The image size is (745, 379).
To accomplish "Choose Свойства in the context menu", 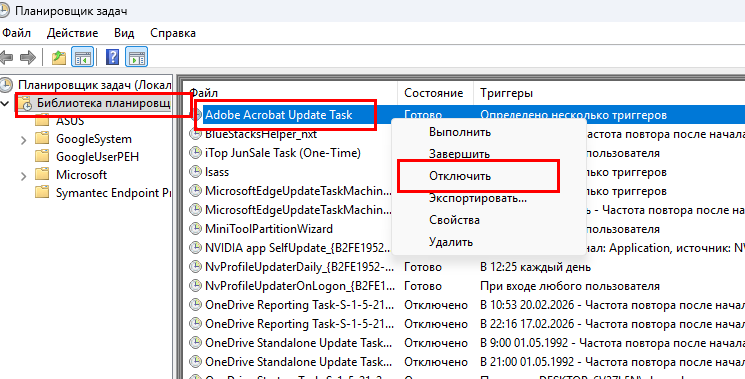I will [x=454, y=220].
